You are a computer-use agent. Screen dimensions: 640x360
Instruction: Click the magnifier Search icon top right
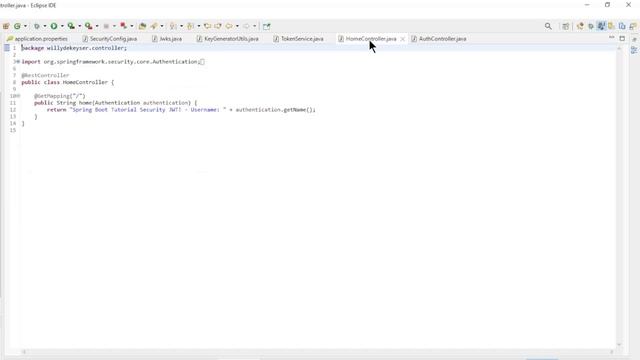pos(548,26)
